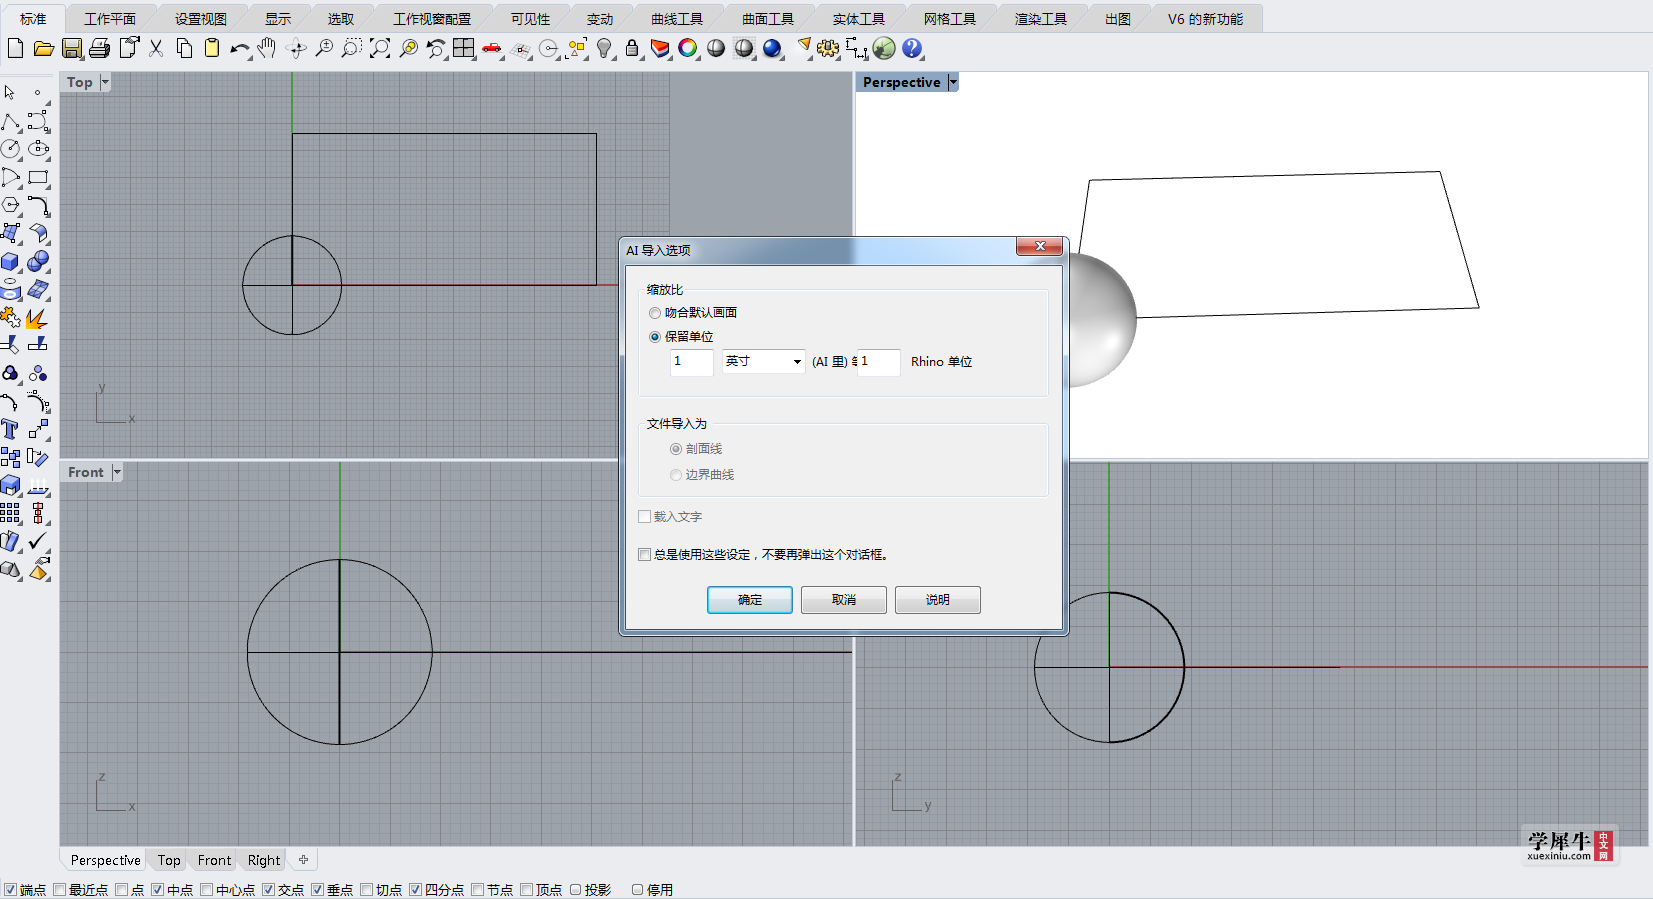Click the checkmark icon in left toolbar
The image size is (1653, 899).
tap(38, 541)
